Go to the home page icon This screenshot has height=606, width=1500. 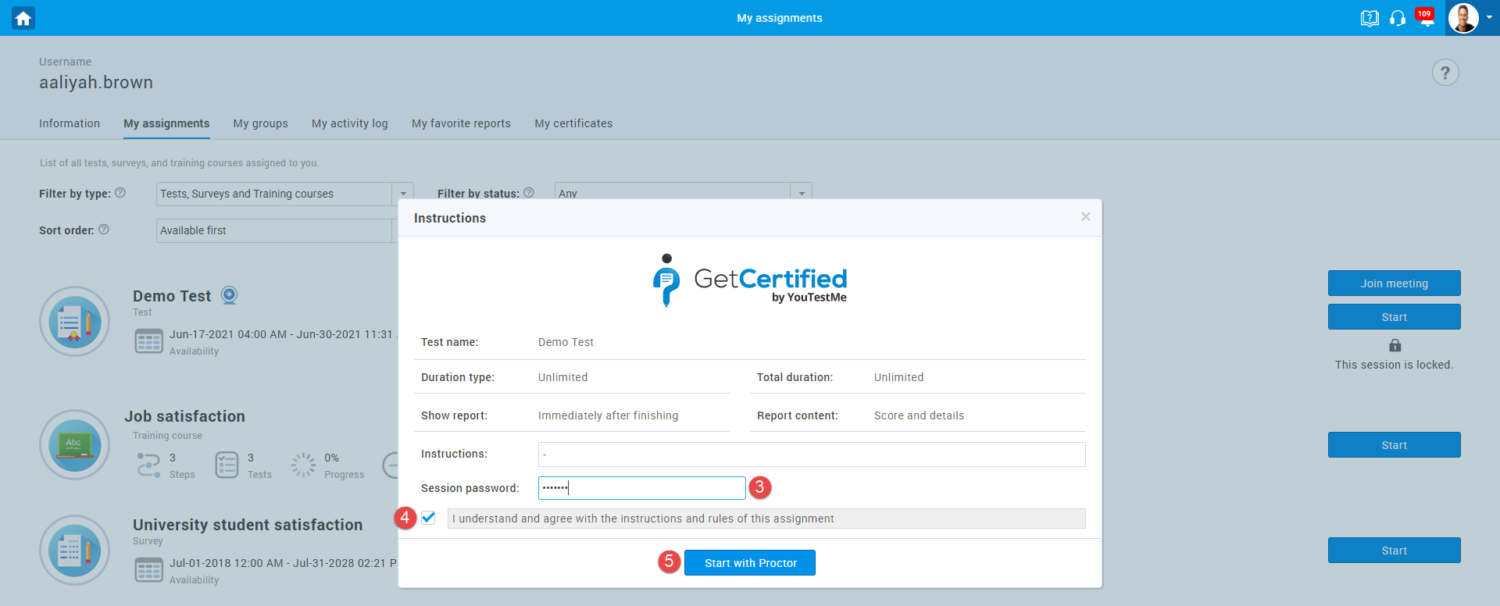(23, 18)
